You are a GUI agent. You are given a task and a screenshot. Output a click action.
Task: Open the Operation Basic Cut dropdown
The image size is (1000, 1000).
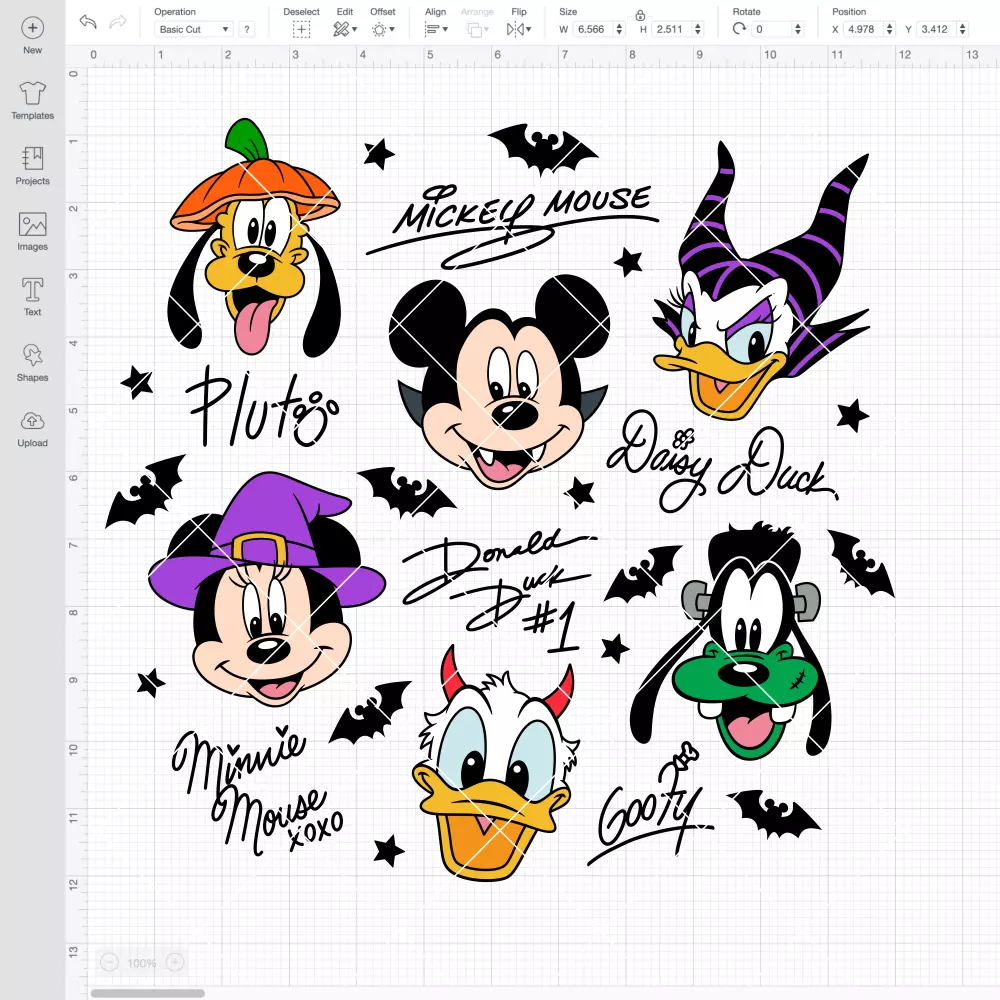pyautogui.click(x=193, y=29)
